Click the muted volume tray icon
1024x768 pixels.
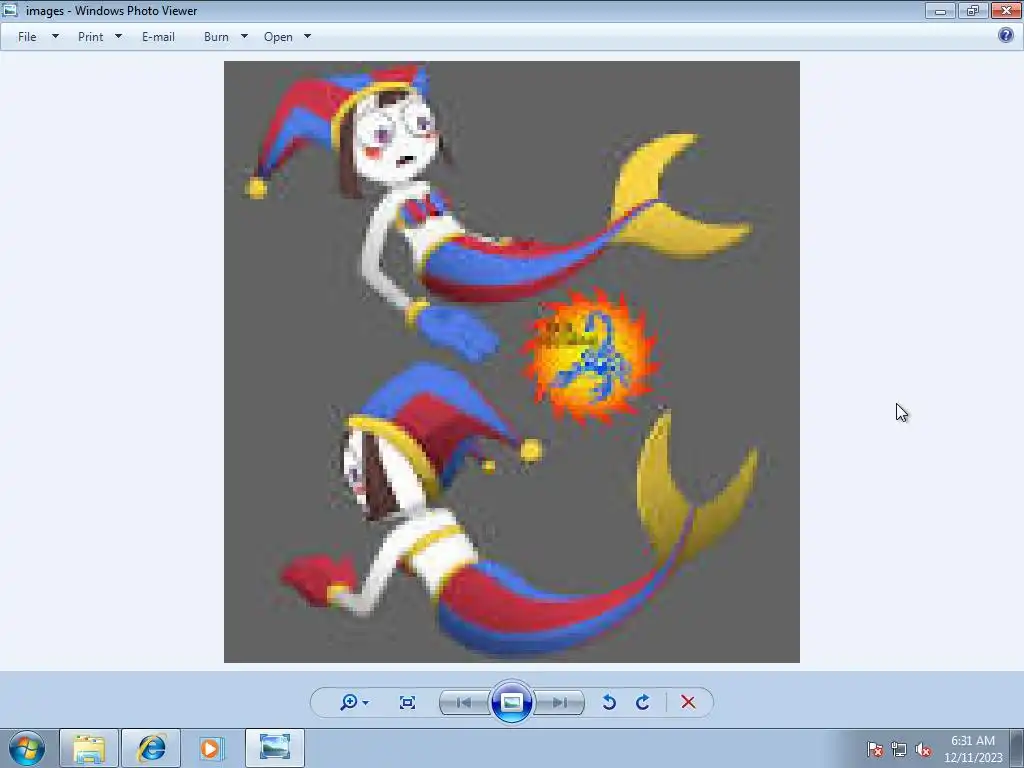[923, 749]
